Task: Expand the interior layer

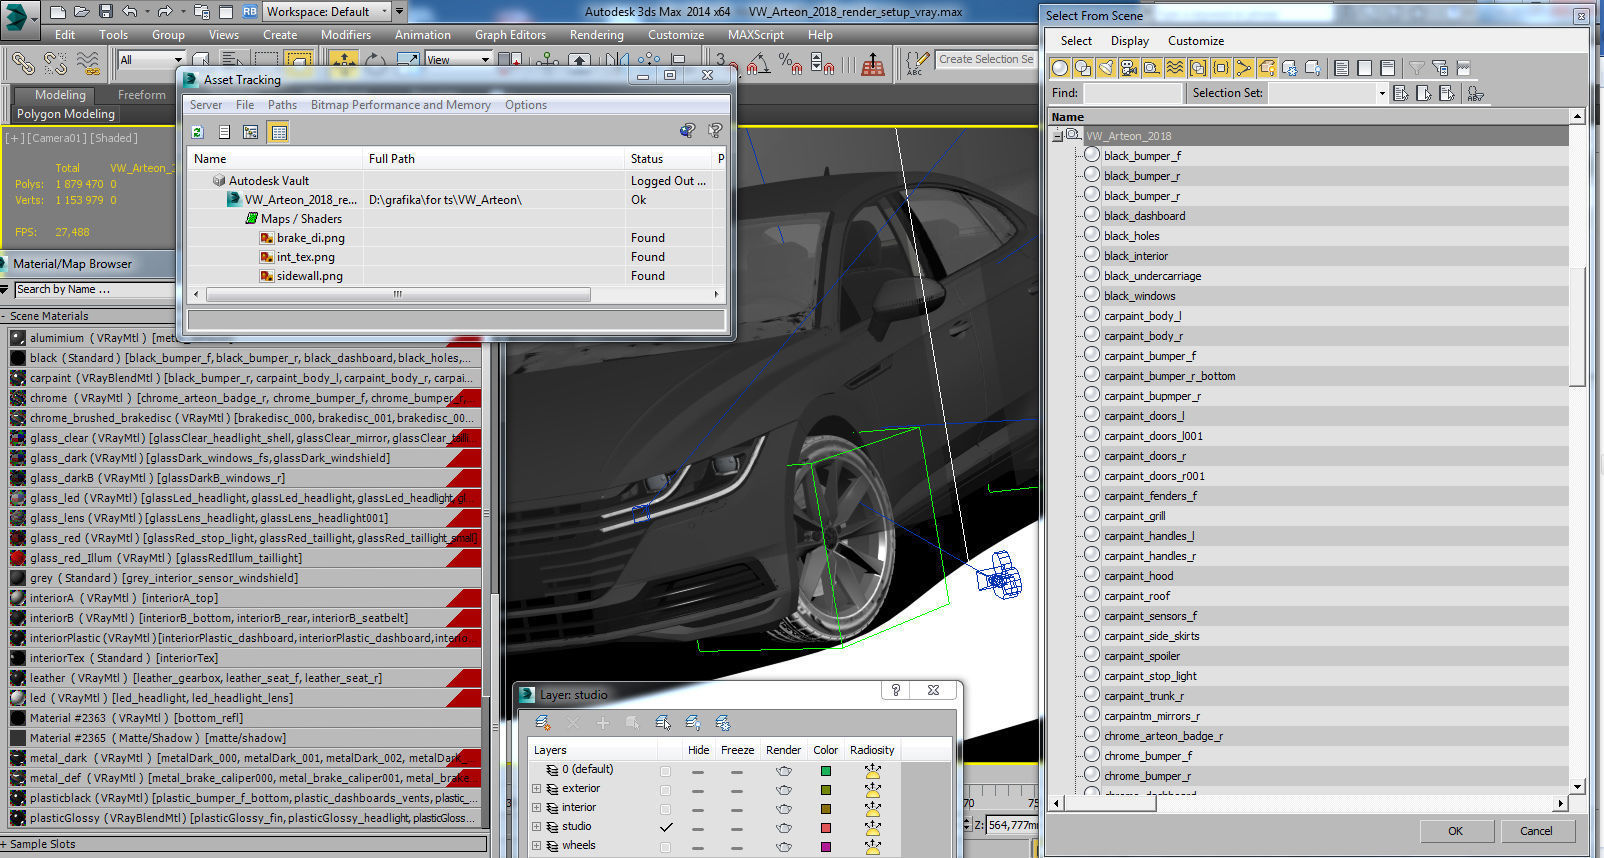Action: [536, 808]
